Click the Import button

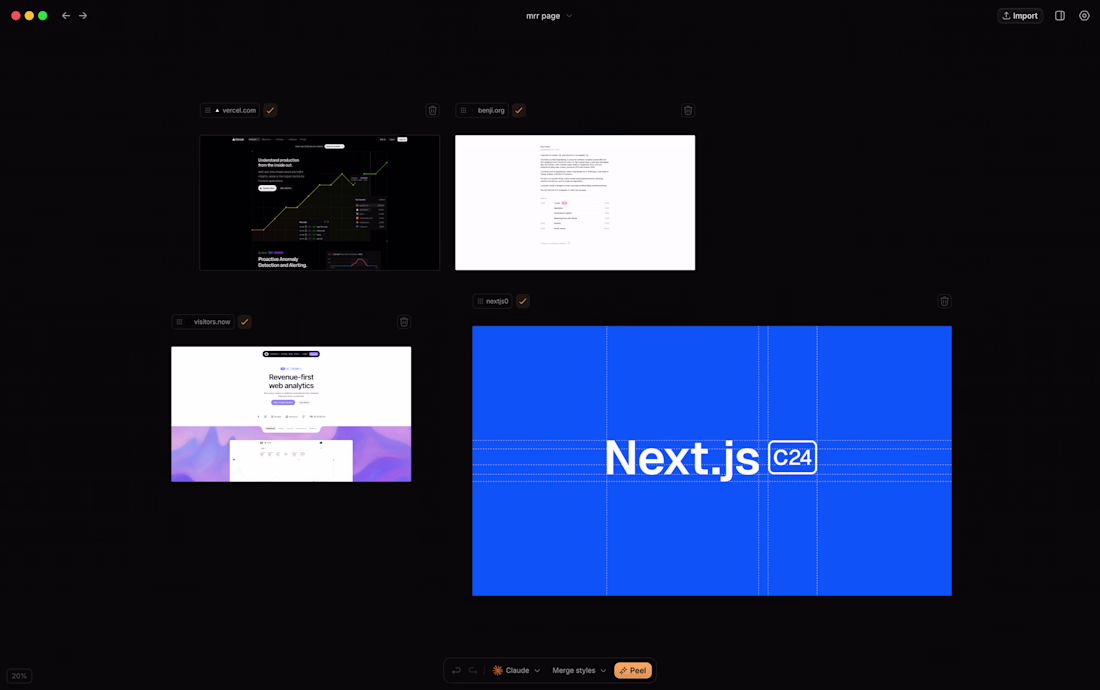point(1020,15)
